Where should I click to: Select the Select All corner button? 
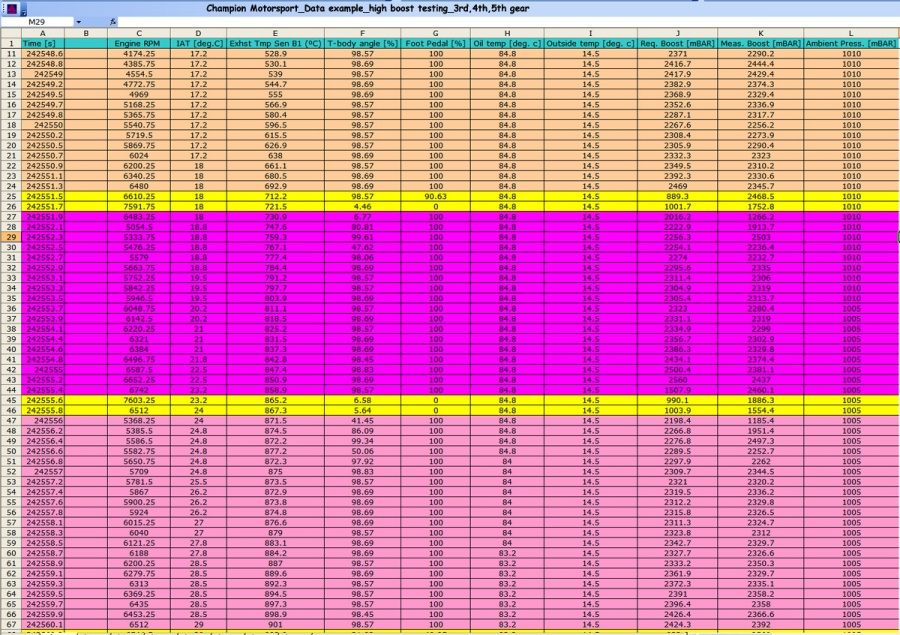(11, 33)
